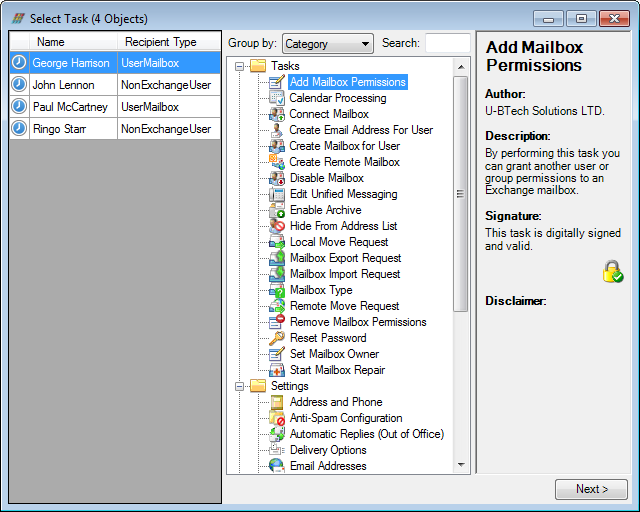
Task: Select the Connect Mailbox task
Action: pos(329,114)
